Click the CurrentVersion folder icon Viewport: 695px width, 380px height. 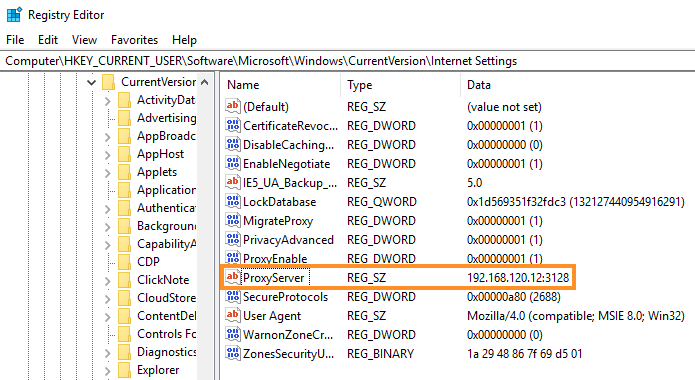click(x=109, y=82)
